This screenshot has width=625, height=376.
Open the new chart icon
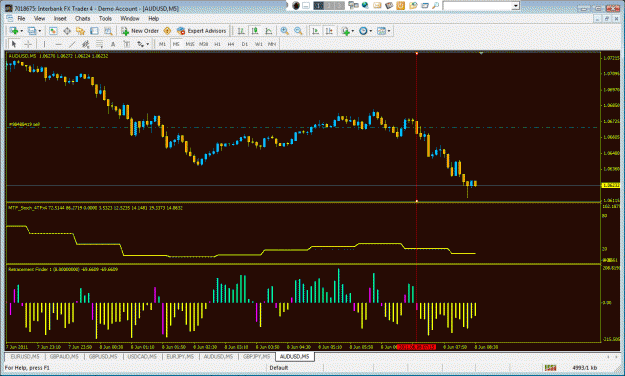(14, 31)
